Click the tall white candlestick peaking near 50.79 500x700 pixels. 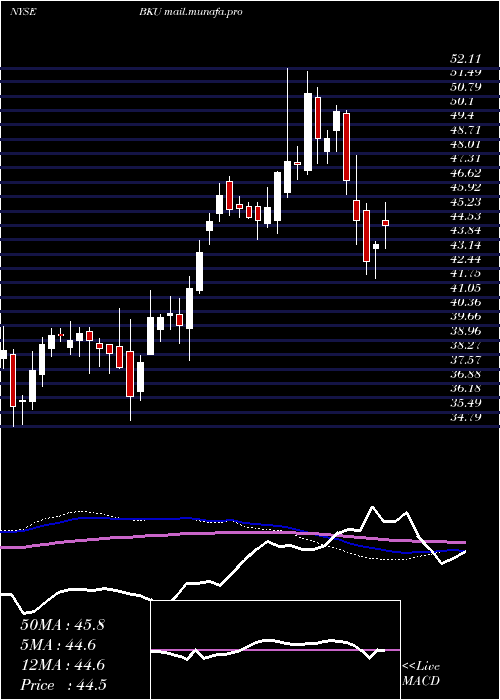308,132
